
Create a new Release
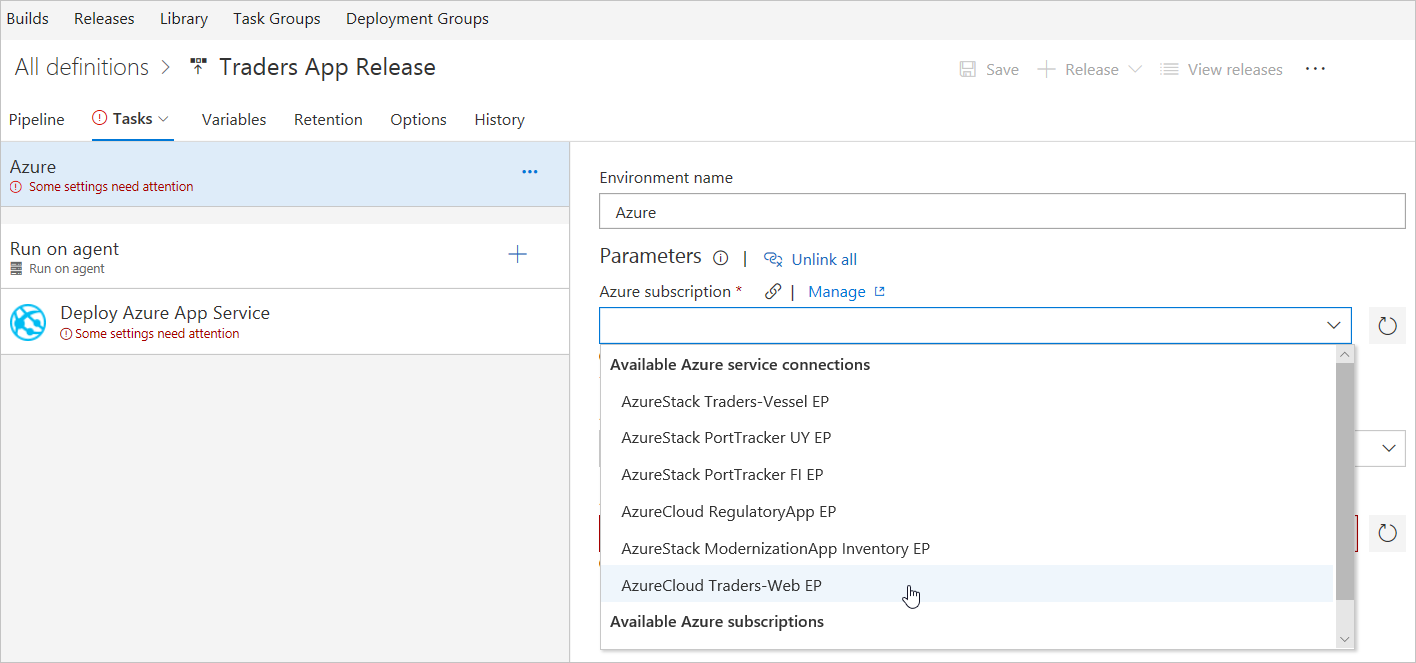(1091, 69)
